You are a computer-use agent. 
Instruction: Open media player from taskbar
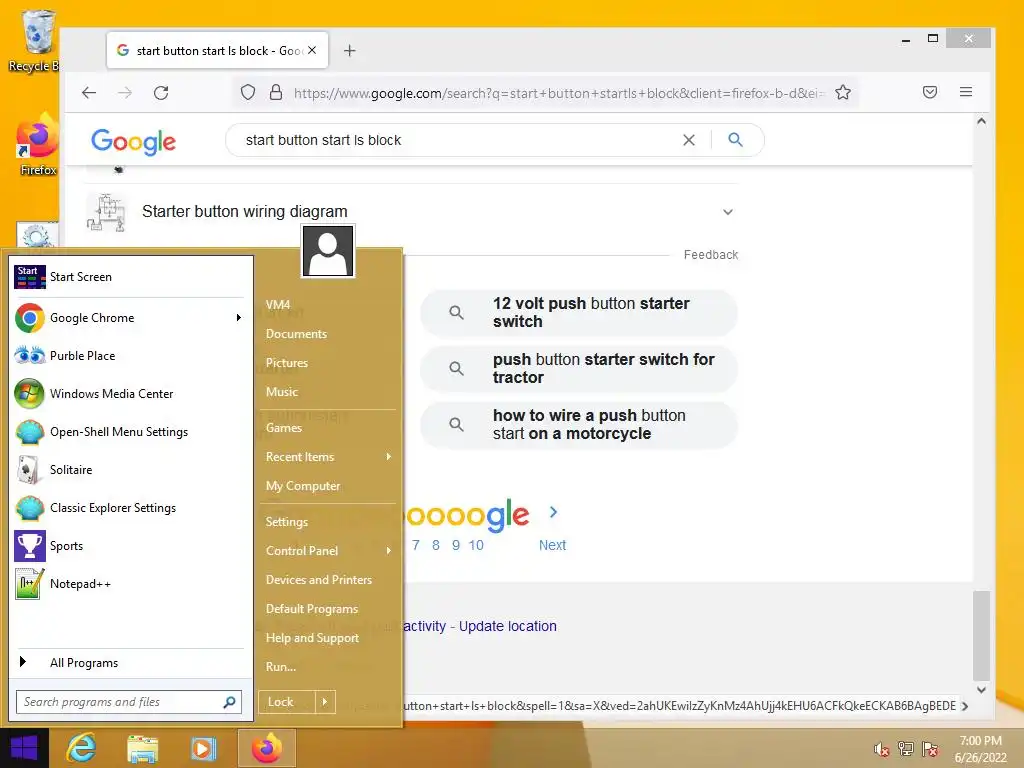click(x=203, y=748)
